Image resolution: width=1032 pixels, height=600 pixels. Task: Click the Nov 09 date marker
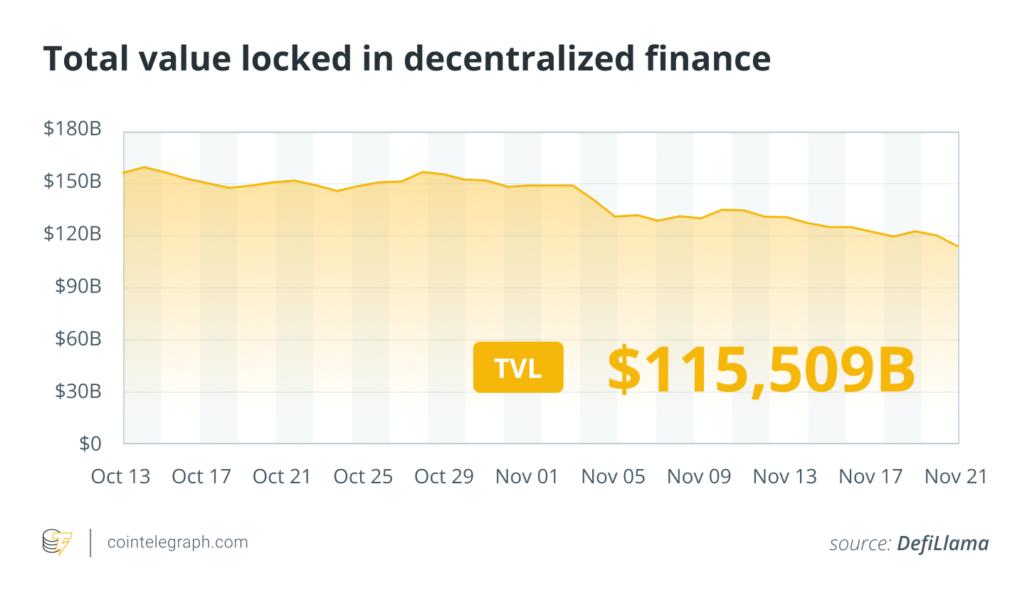click(x=699, y=476)
